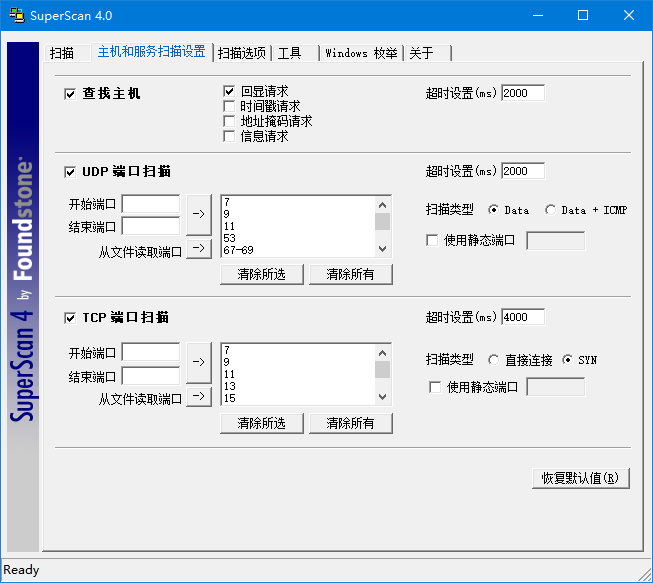Add UDP port range with arrow button

tap(199, 214)
